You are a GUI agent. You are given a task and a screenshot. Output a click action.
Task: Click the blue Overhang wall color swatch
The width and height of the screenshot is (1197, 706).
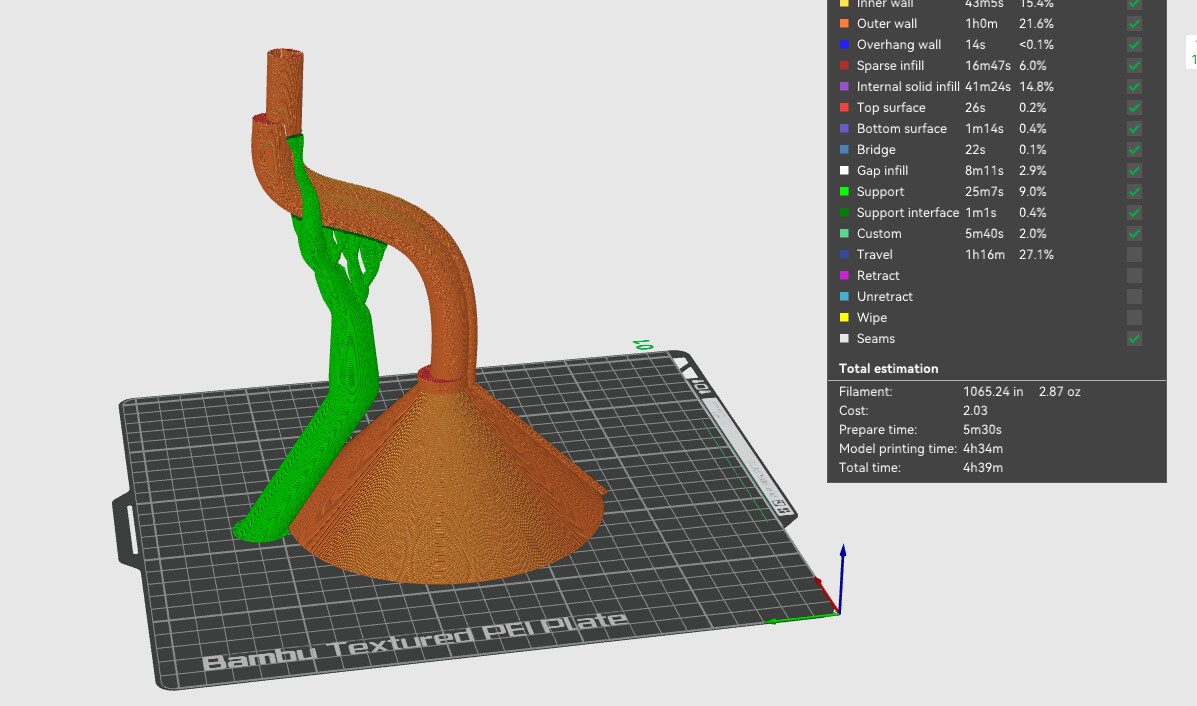pyautogui.click(x=844, y=45)
